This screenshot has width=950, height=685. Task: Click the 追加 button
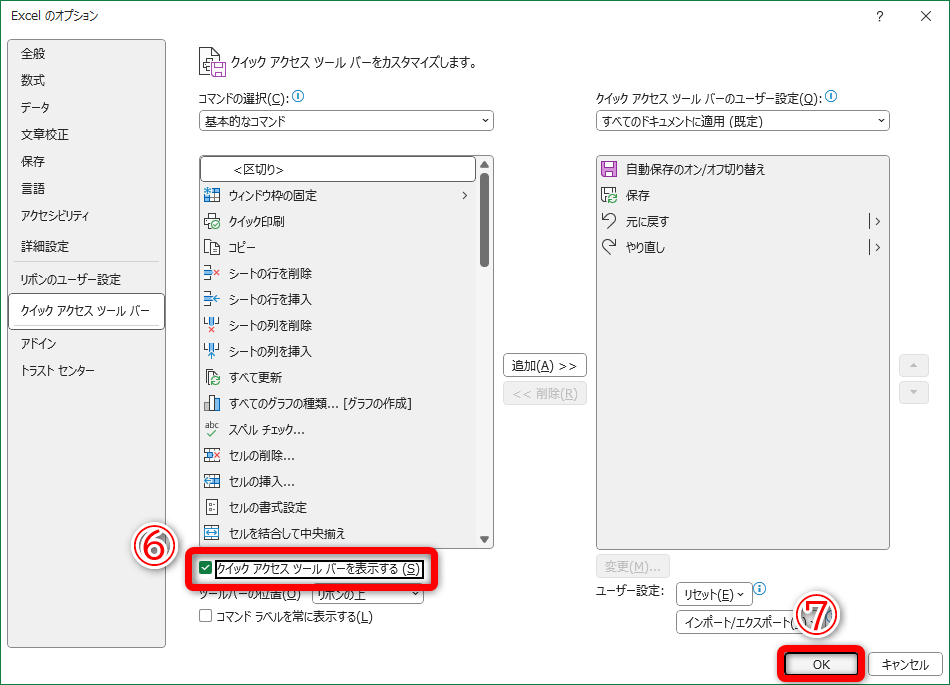[x=544, y=365]
